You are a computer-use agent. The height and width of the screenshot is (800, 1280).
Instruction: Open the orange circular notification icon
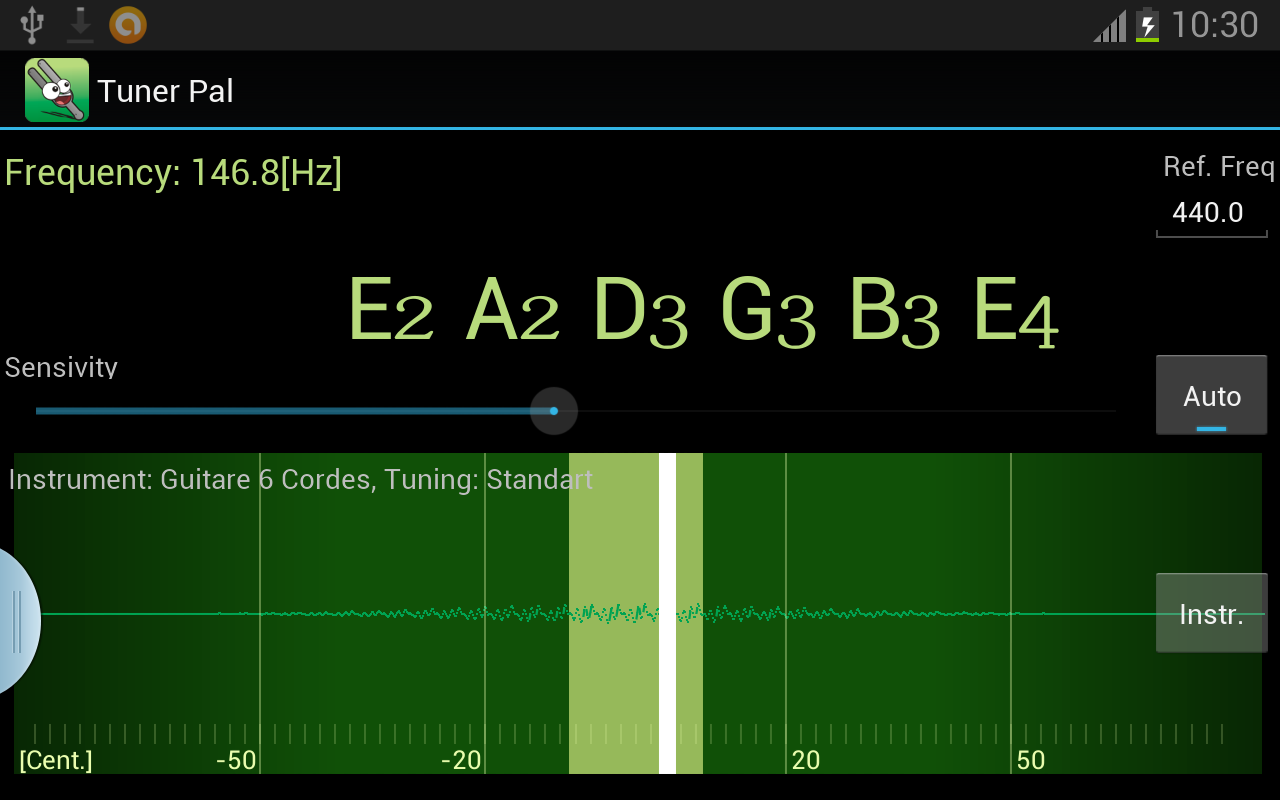[128, 25]
